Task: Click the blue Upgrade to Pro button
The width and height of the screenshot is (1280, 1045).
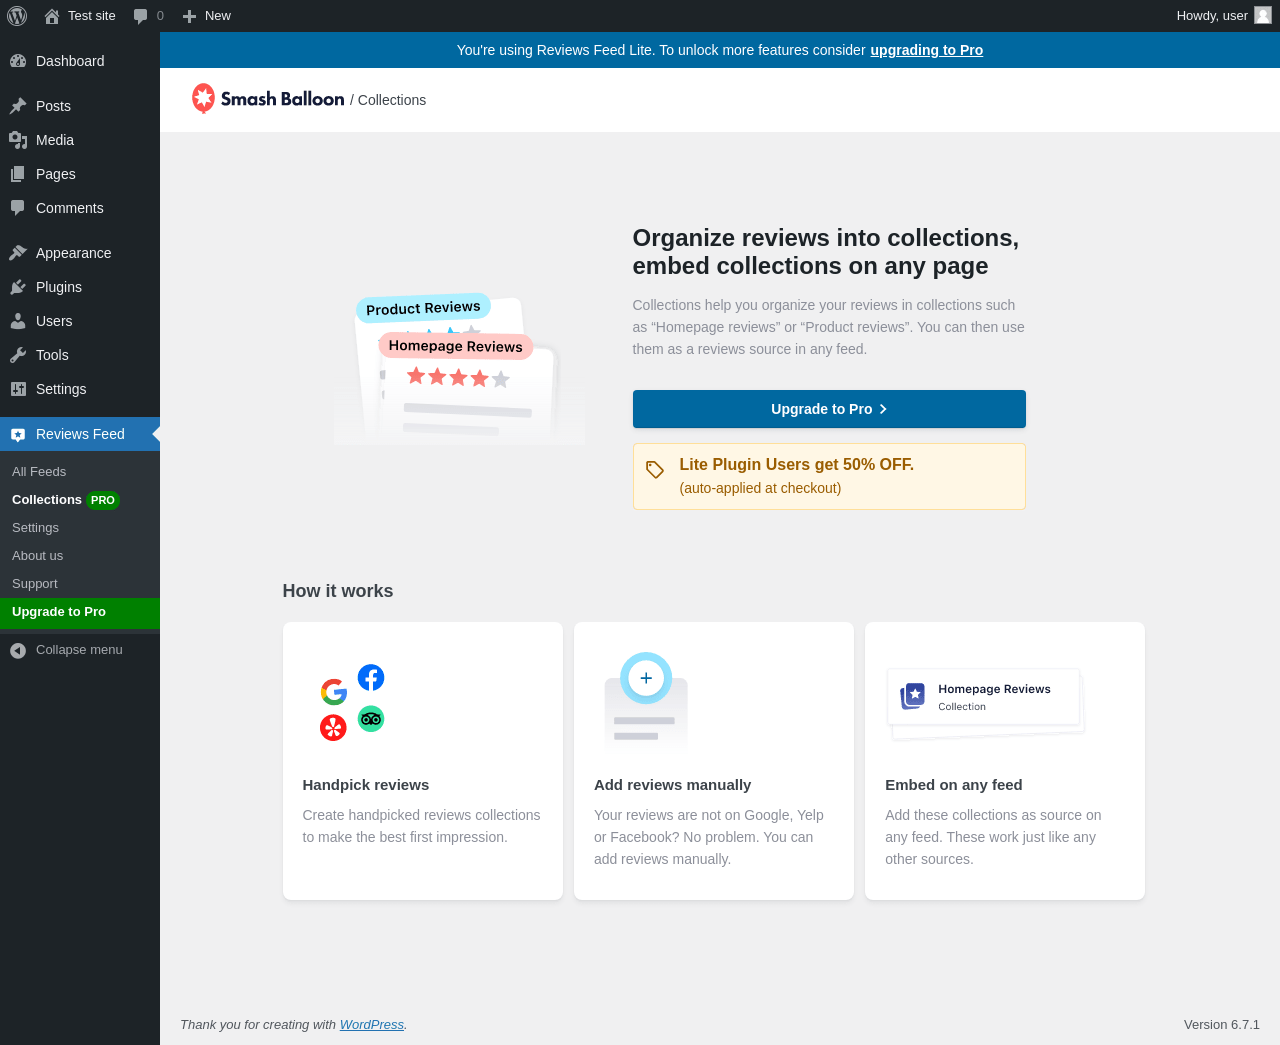Action: (829, 409)
